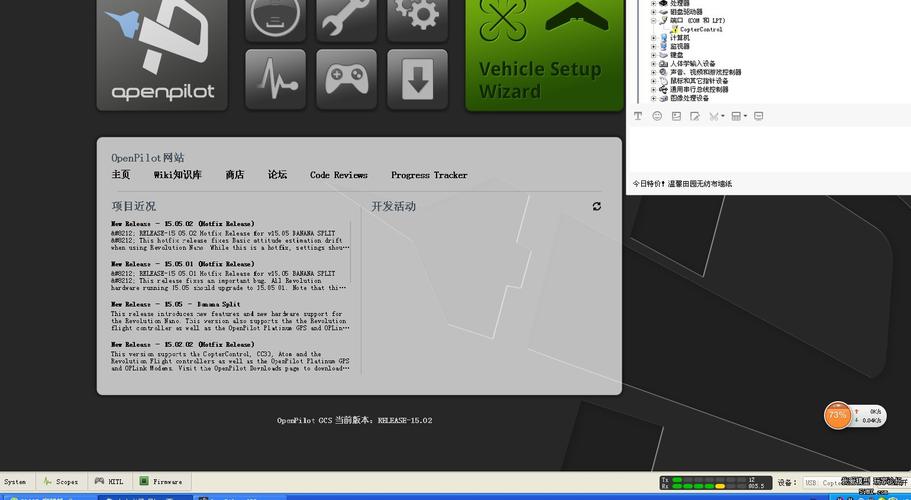The height and width of the screenshot is (500, 911).
Task: Open the scissors screenshot options arrow
Action: click(723, 116)
